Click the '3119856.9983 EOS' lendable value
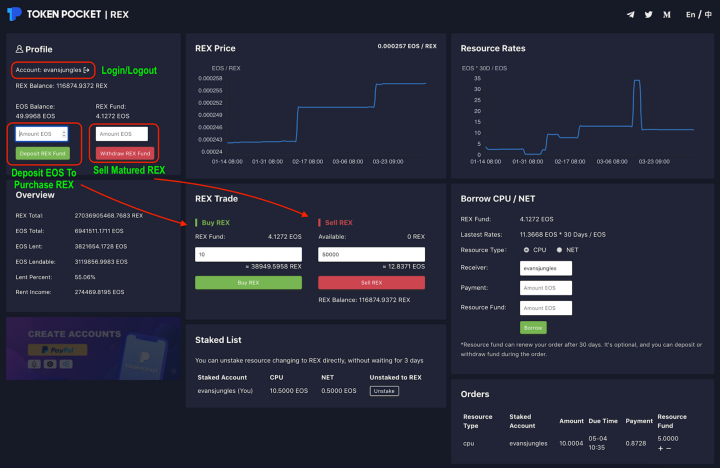The height and width of the screenshot is (468, 720). (101, 262)
